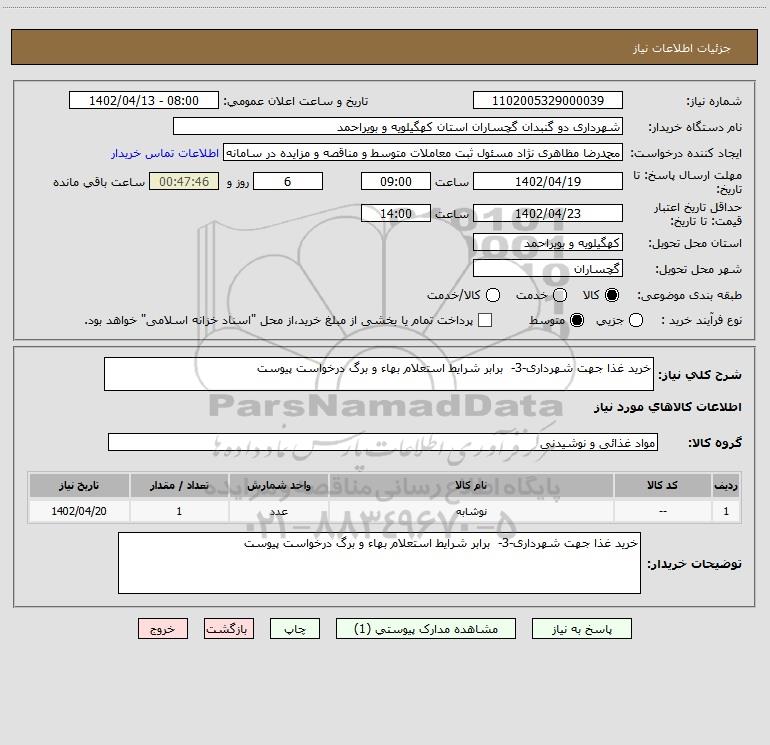Click the announcement date field 1402/04/13 - 08:00
This screenshot has width=770, height=745.
pyautogui.click(x=144, y=100)
